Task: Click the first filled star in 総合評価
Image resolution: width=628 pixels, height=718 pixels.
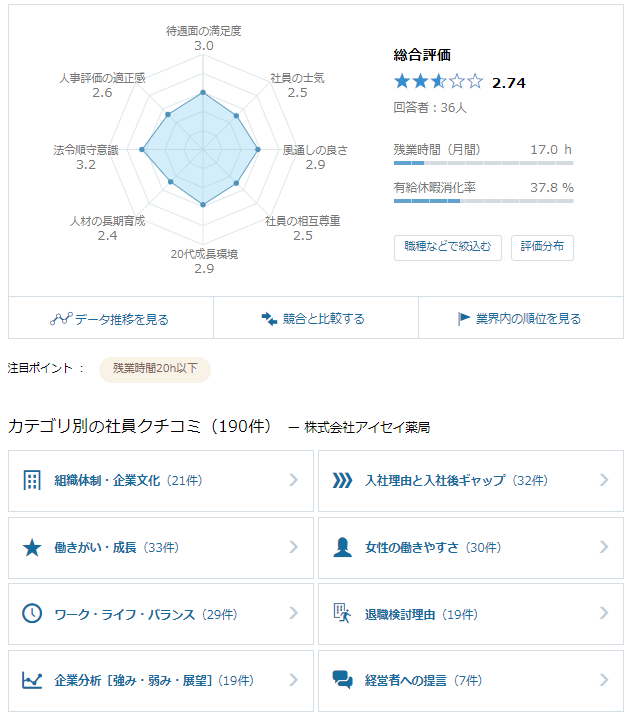Action: [402, 82]
